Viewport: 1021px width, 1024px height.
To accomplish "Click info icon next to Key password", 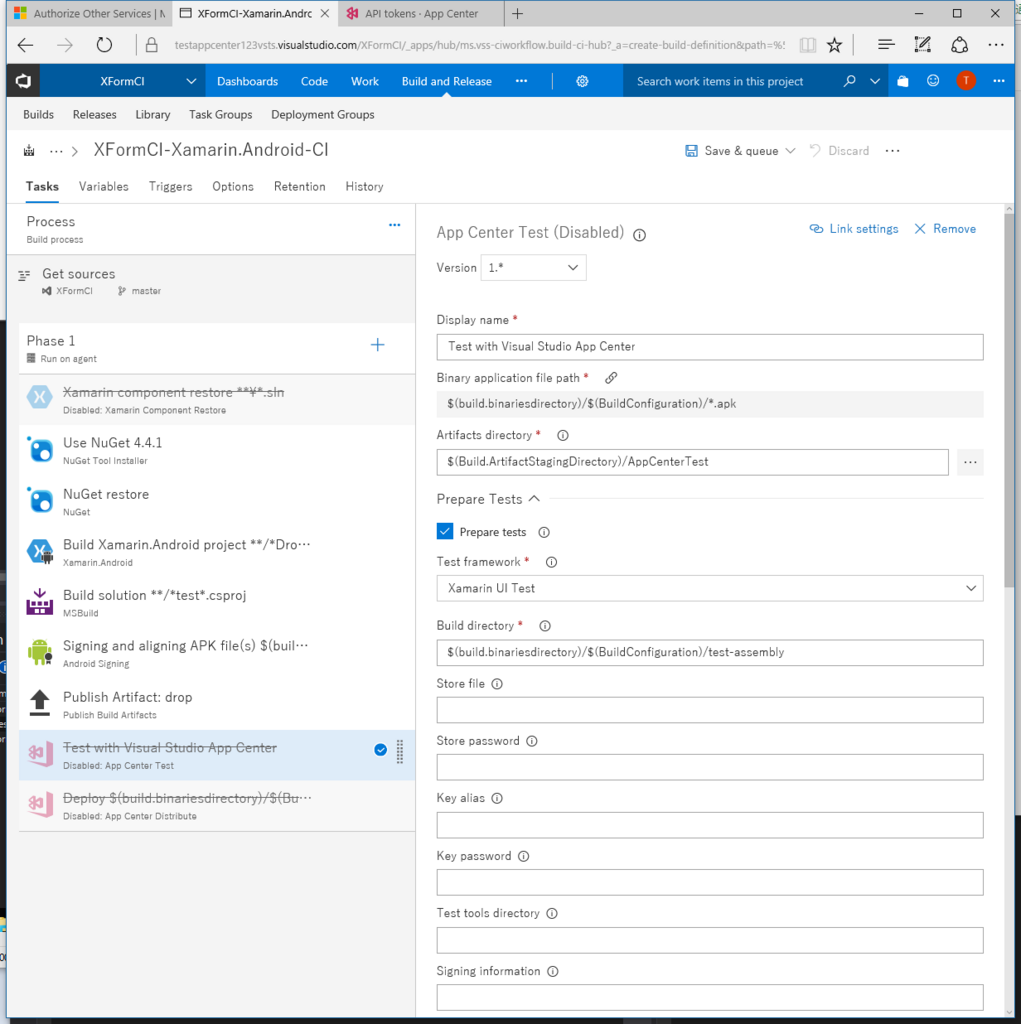I will (x=523, y=856).
